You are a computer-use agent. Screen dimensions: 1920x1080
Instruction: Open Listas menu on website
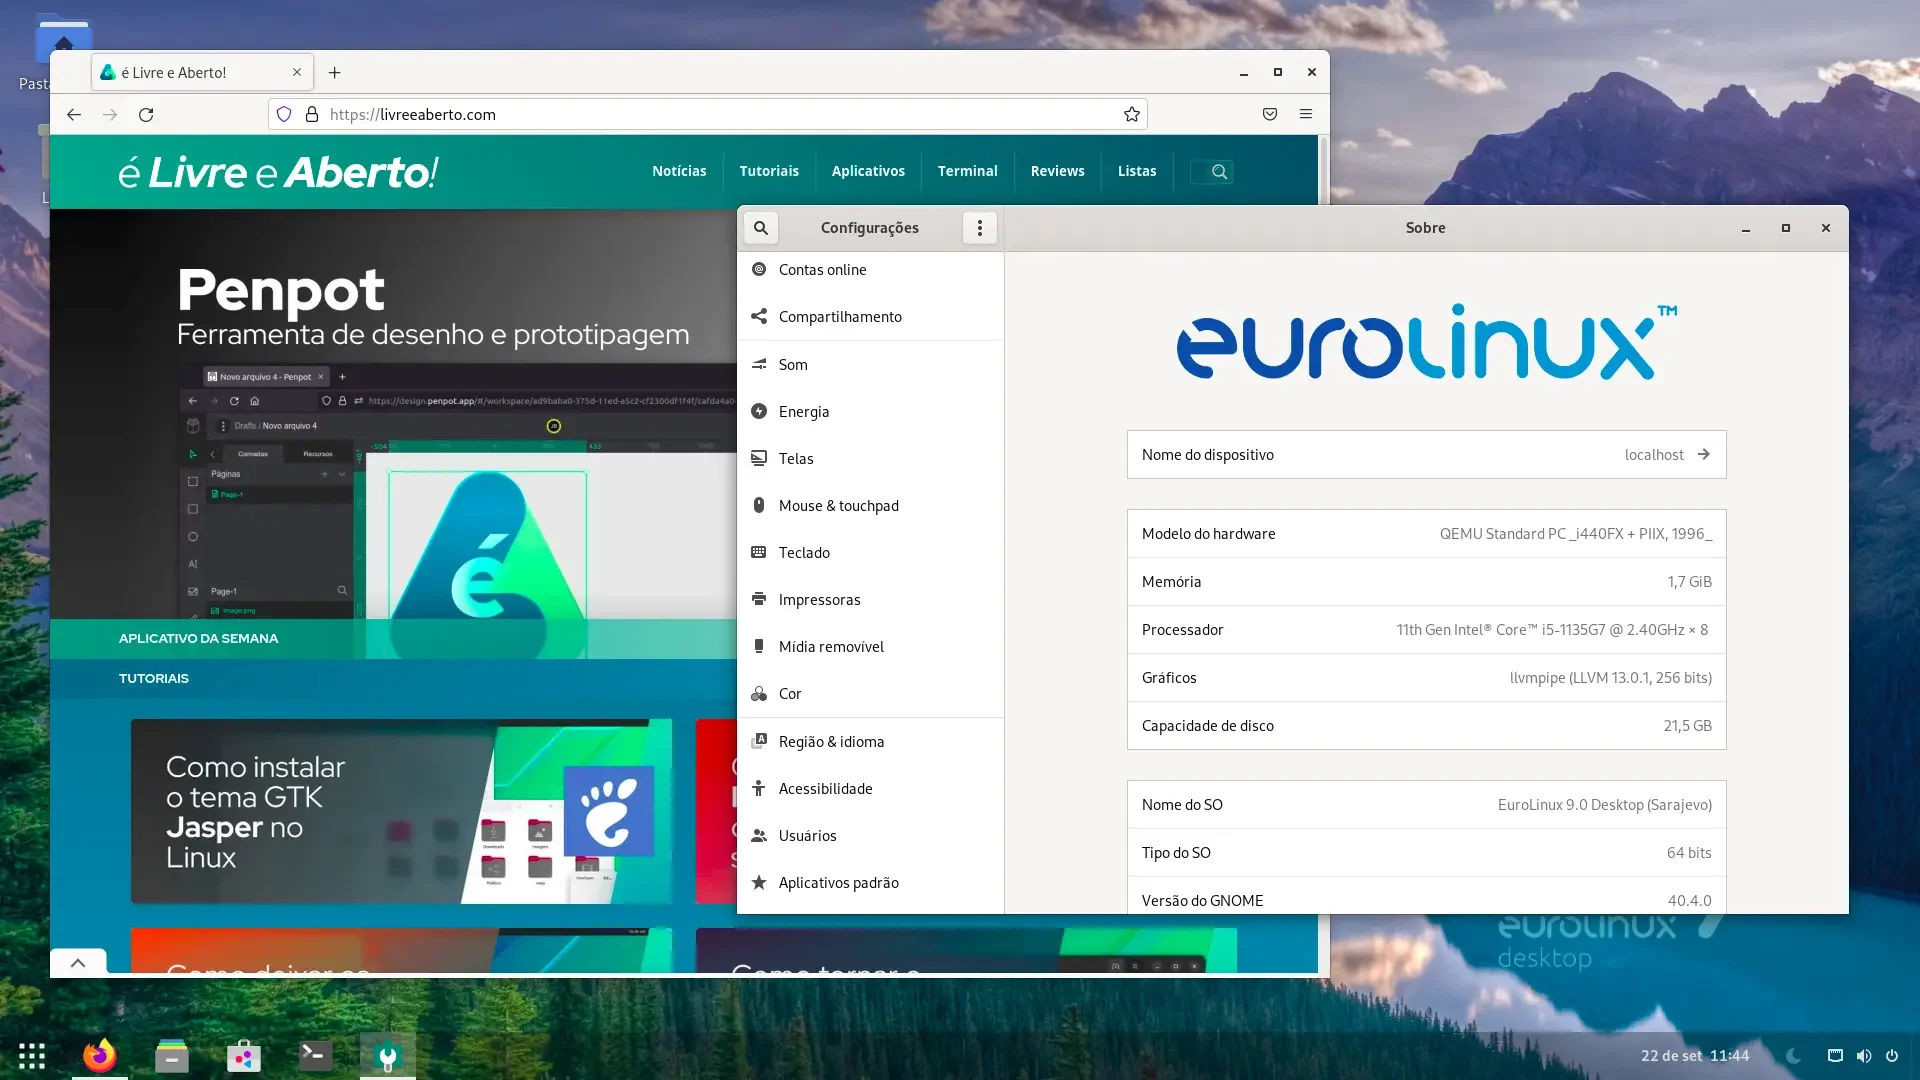click(1137, 171)
